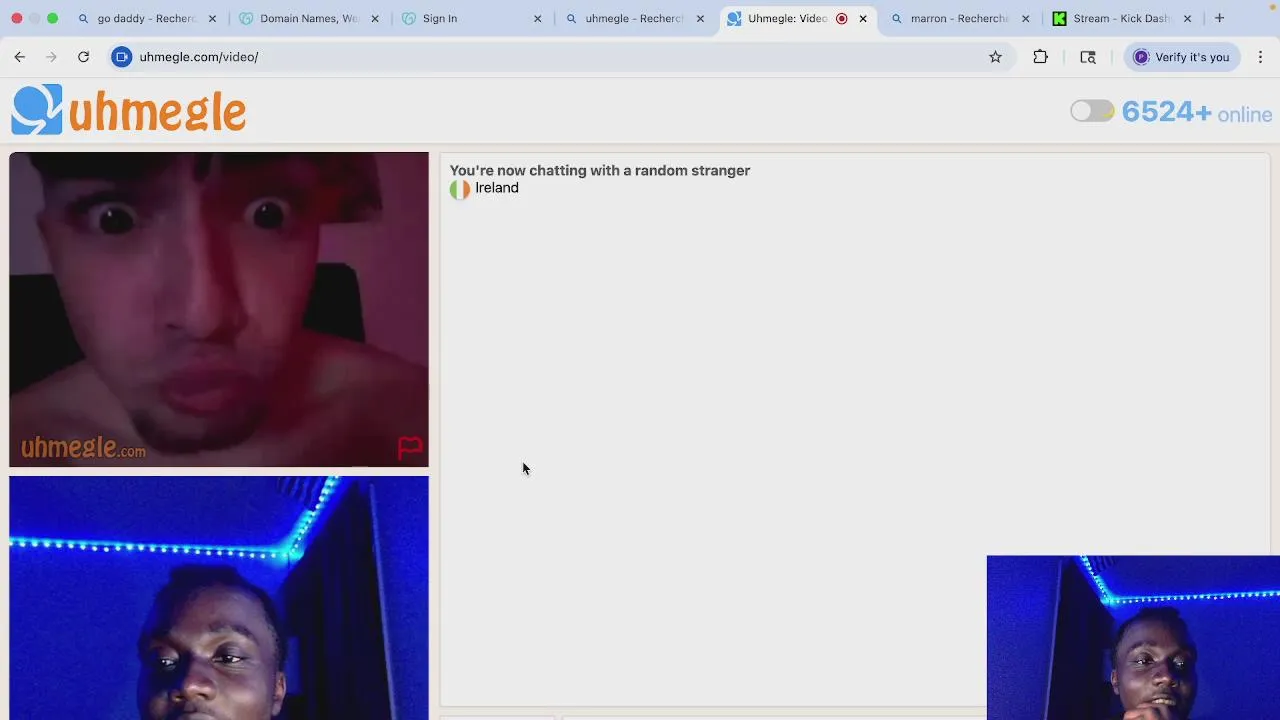Click your own webcam video feed

[x=219, y=598]
